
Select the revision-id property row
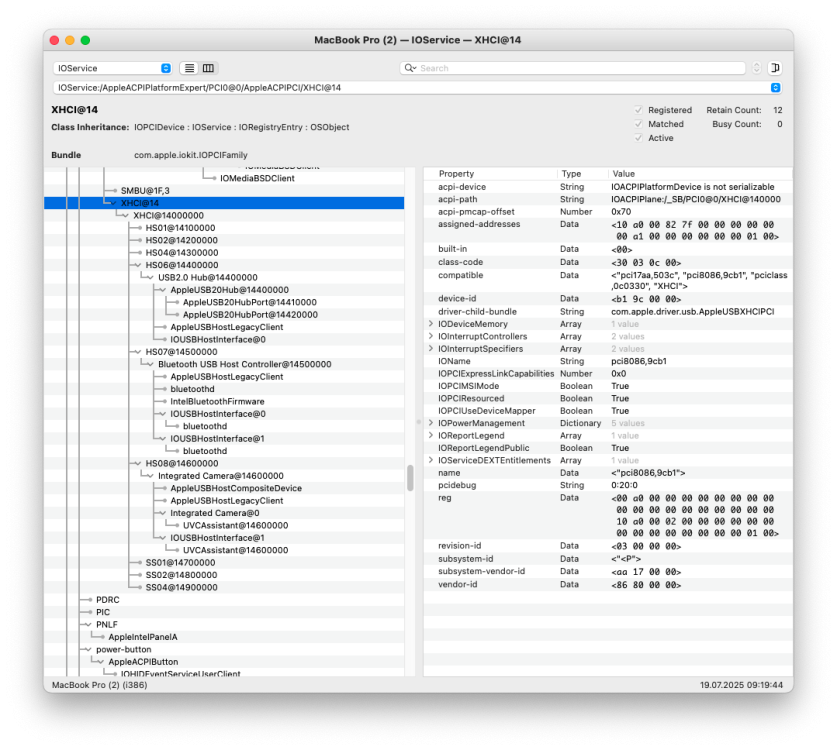pos(608,546)
